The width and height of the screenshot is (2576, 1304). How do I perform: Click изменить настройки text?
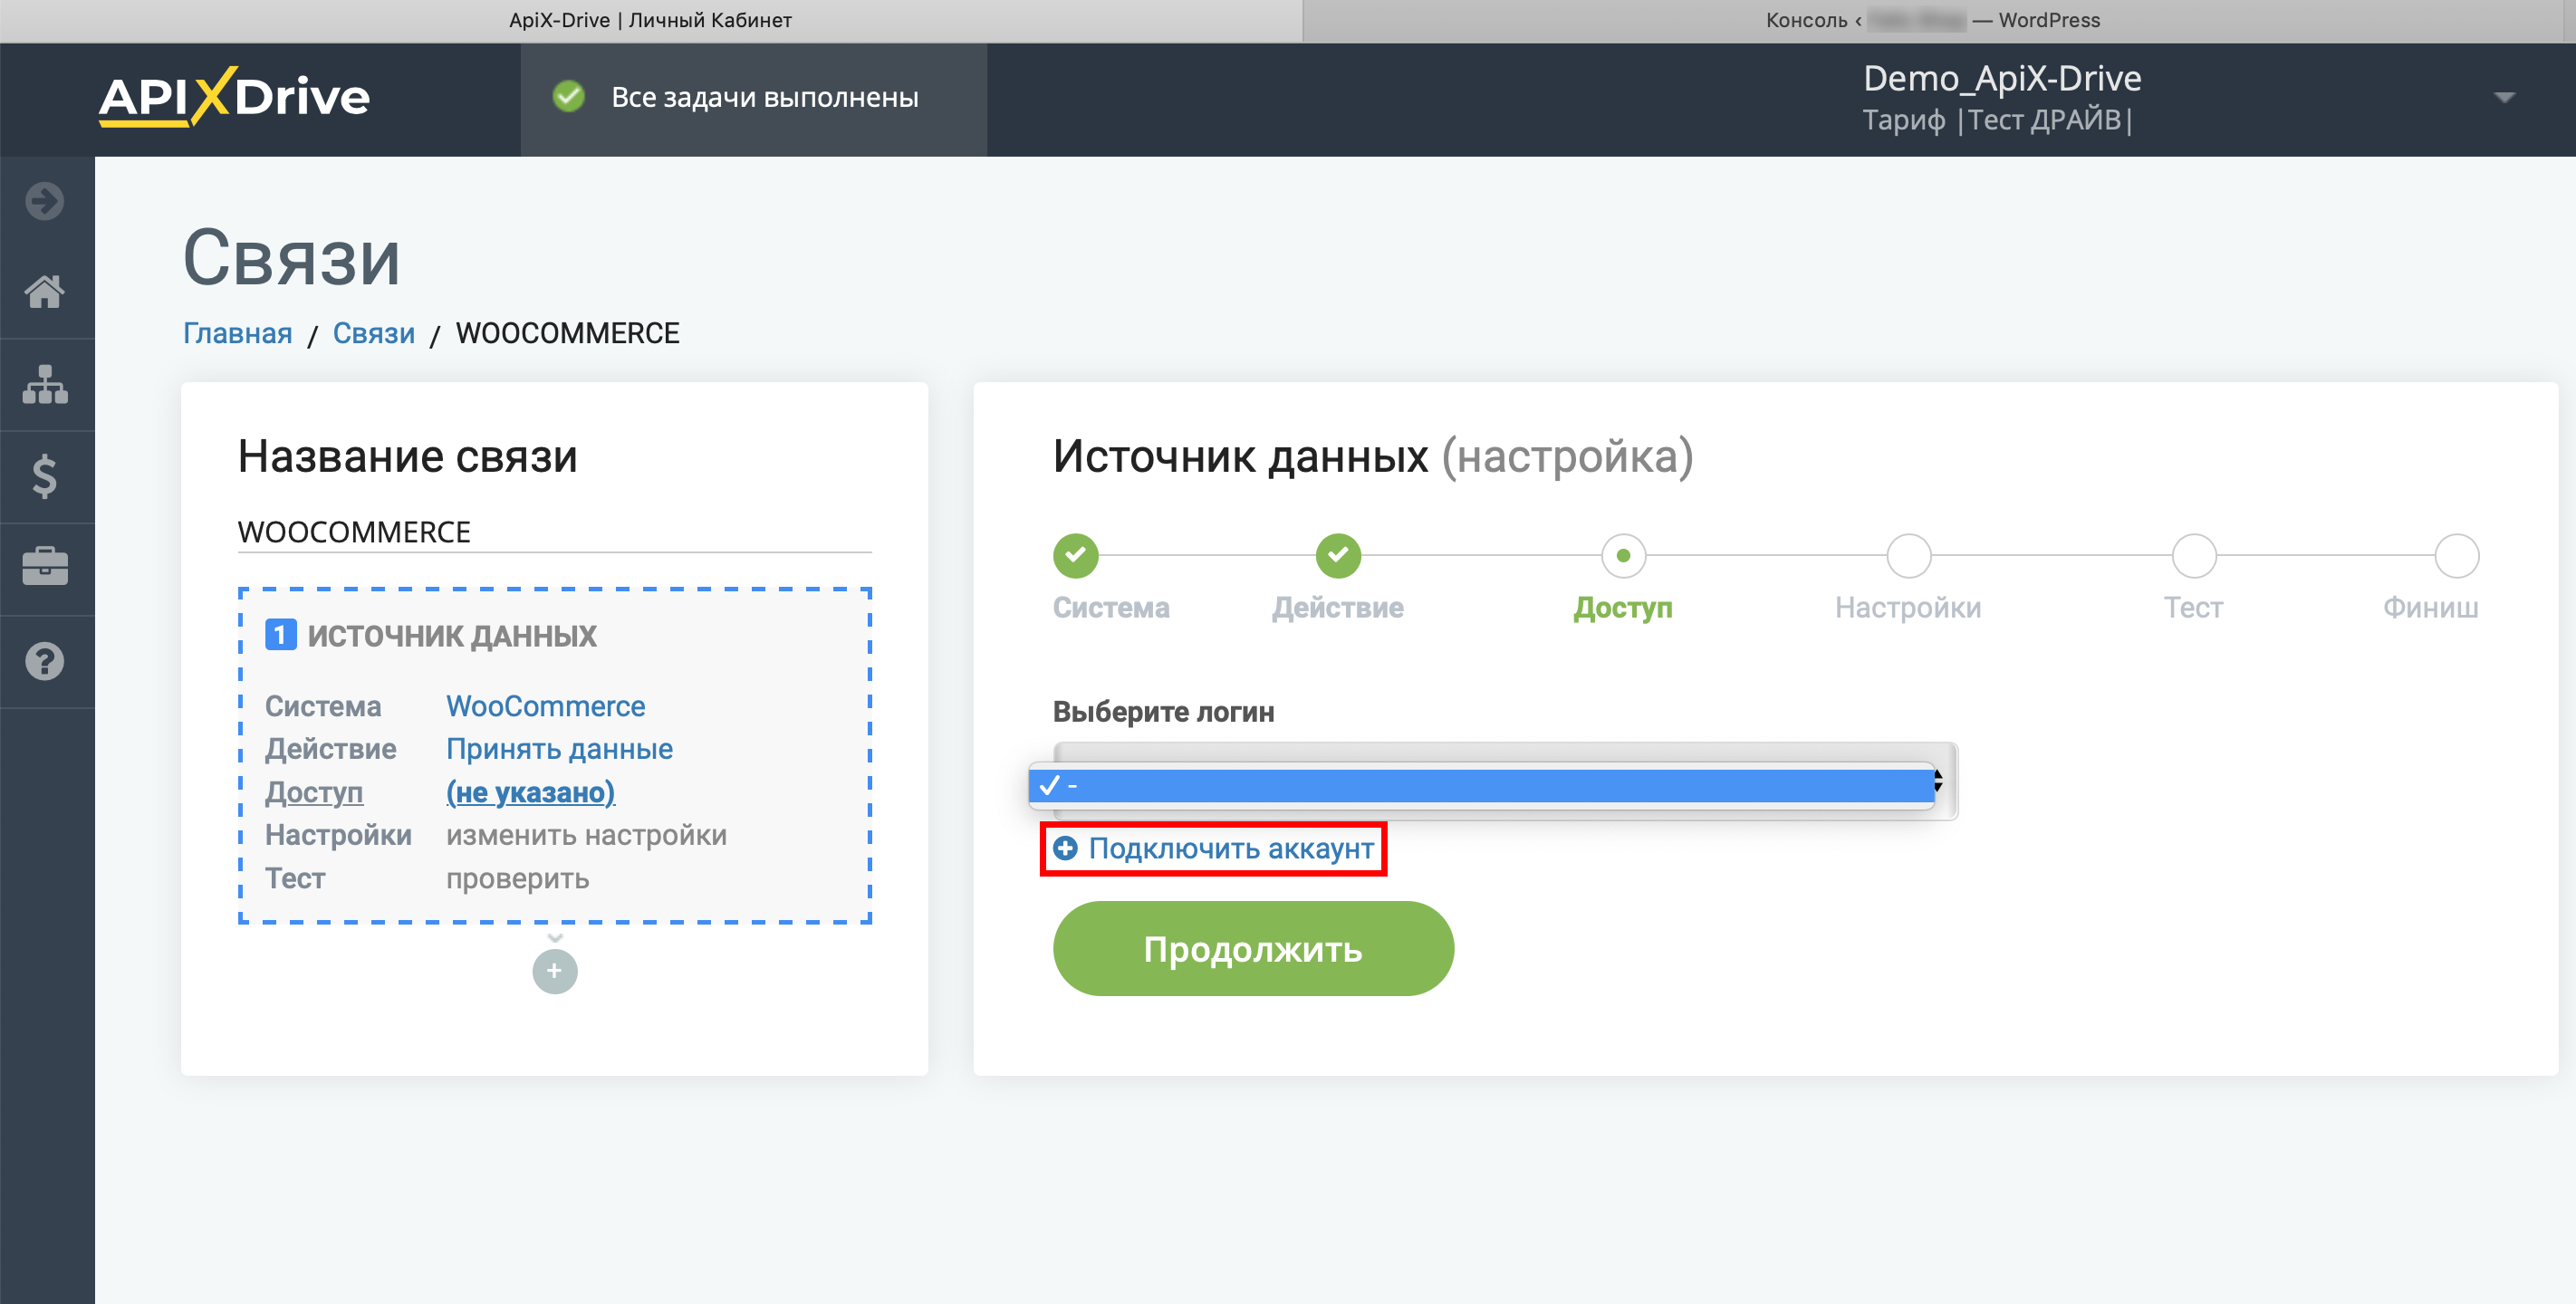coord(586,835)
